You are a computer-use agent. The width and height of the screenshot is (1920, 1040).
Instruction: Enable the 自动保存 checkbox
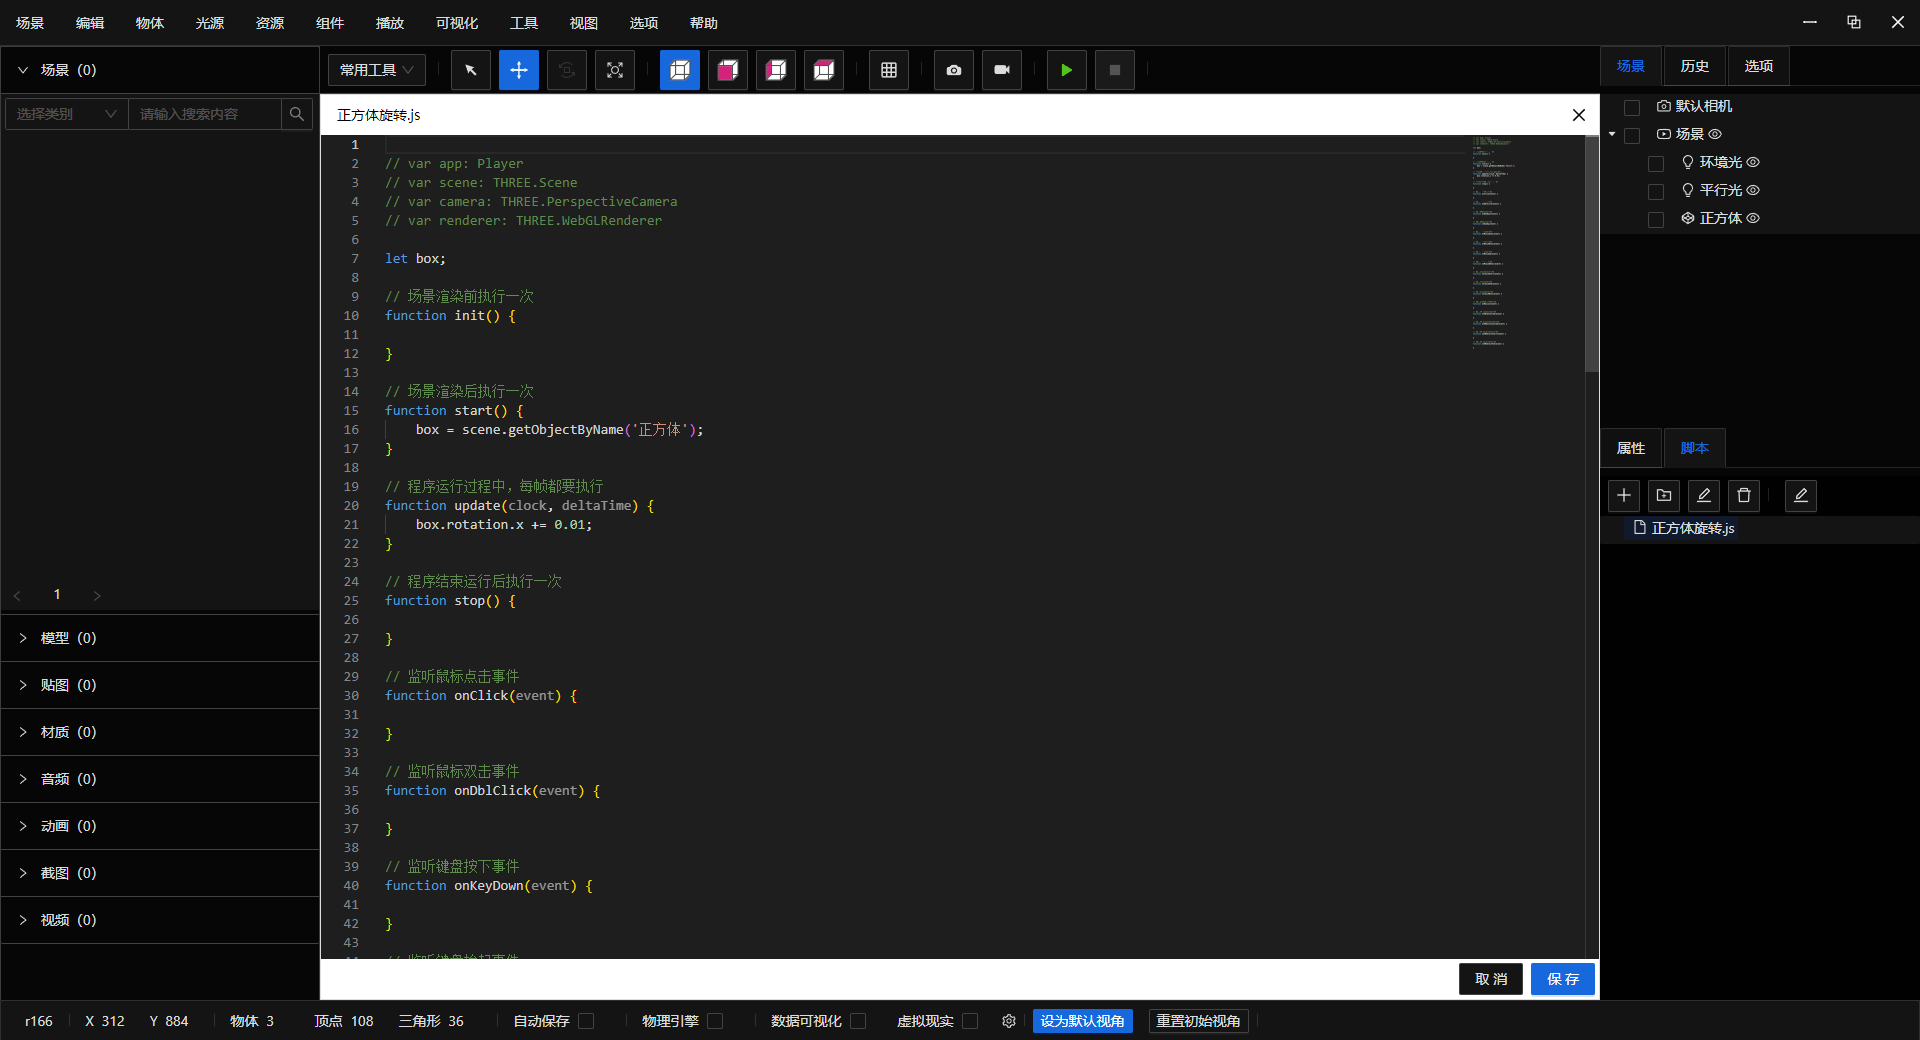click(587, 1021)
